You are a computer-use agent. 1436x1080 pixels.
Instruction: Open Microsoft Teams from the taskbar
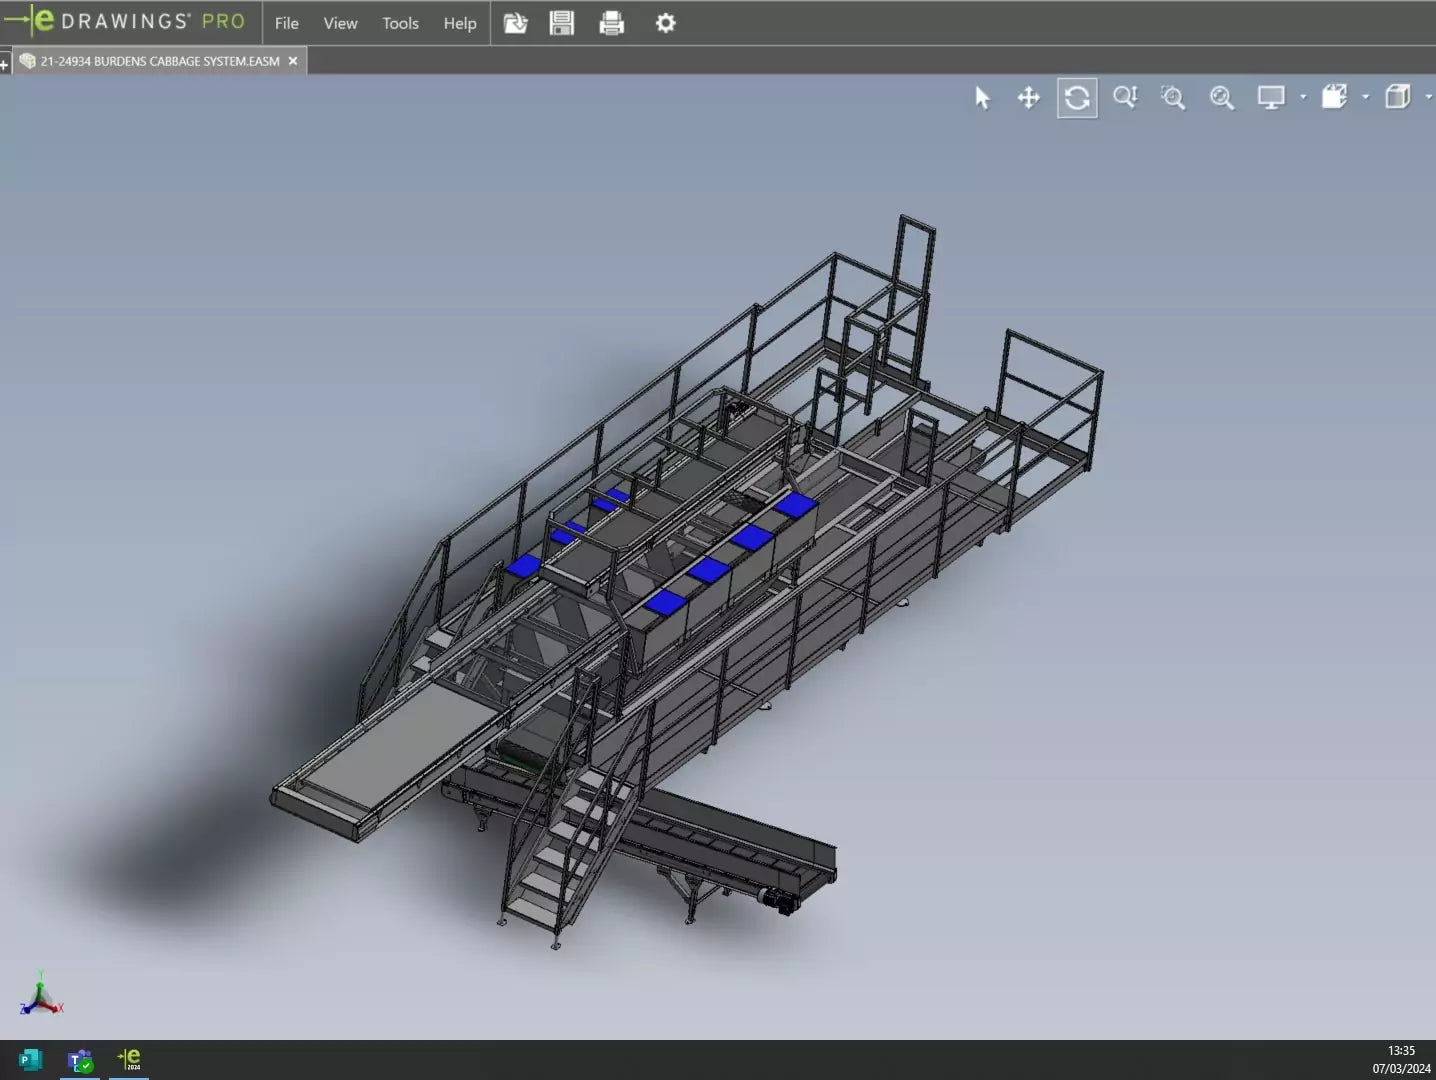click(x=80, y=1060)
